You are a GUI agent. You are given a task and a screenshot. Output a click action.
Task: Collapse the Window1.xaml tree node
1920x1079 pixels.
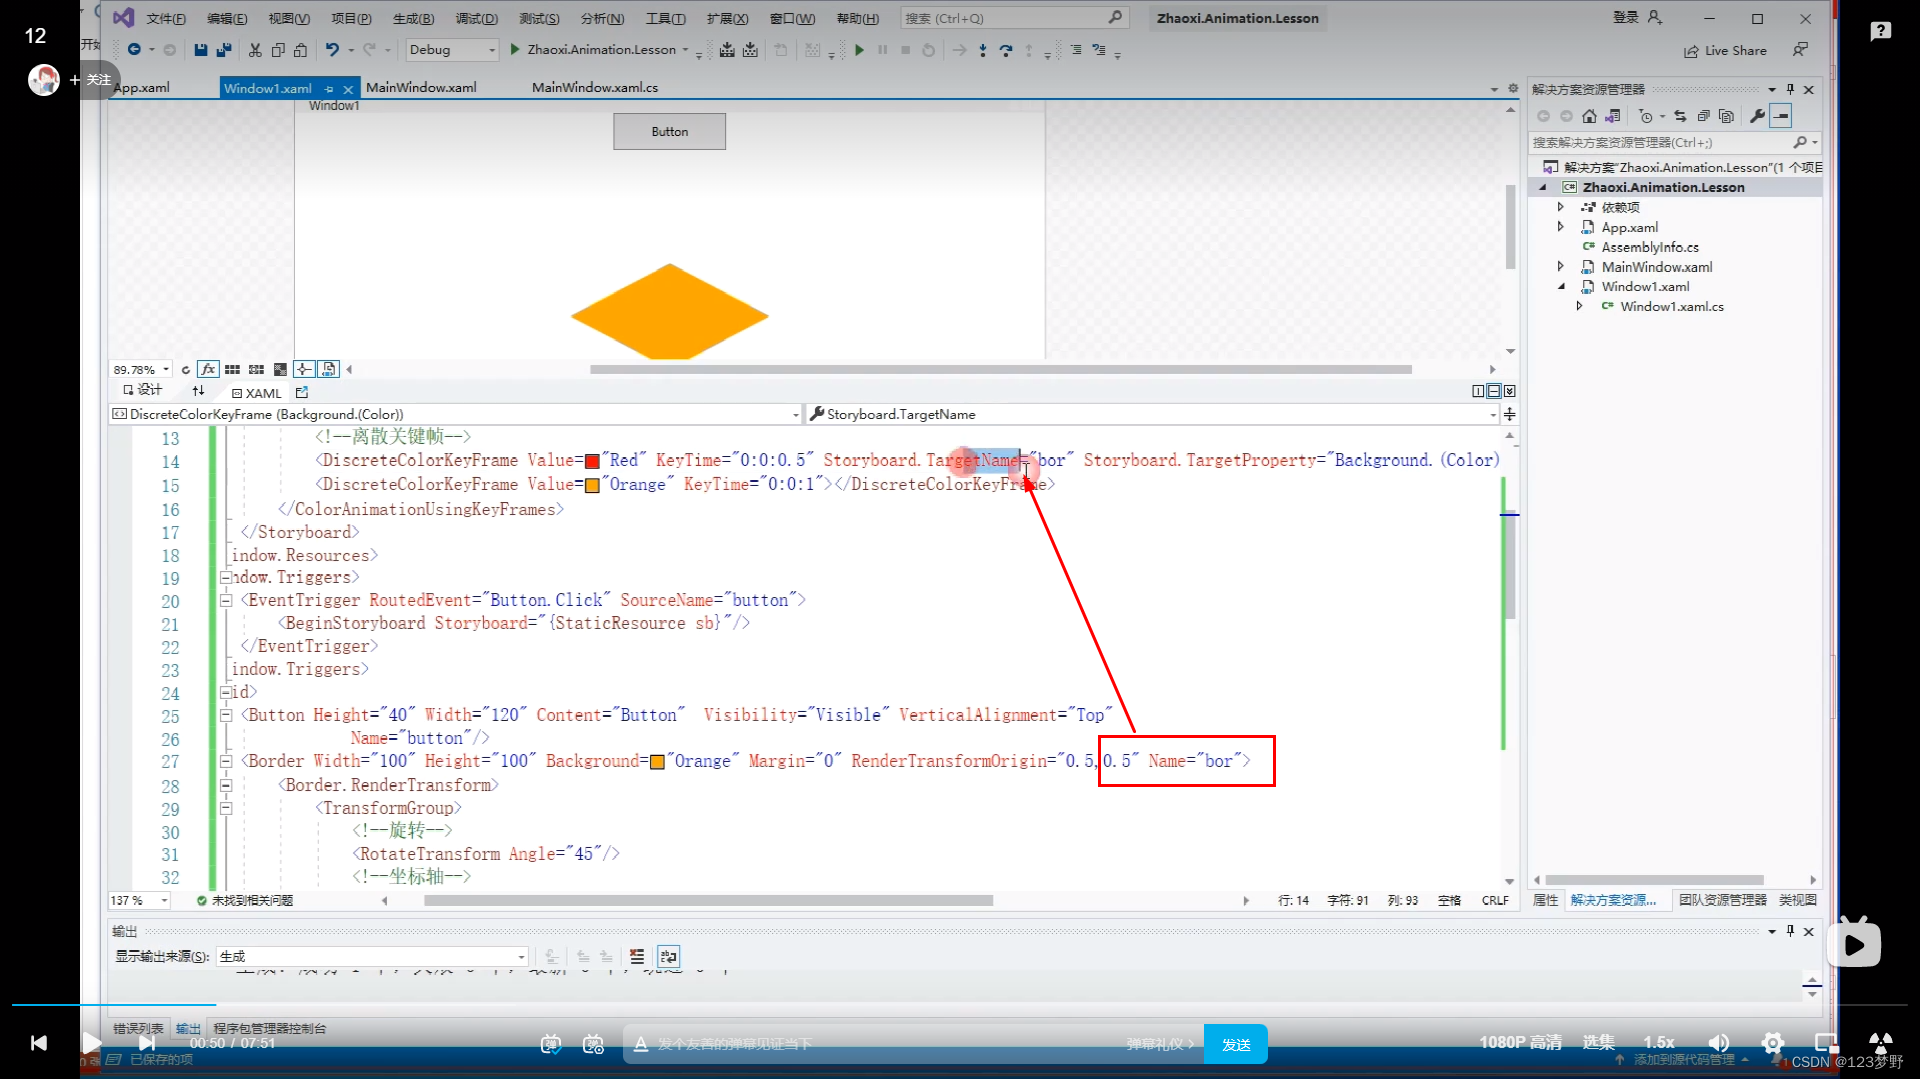pyautogui.click(x=1561, y=287)
